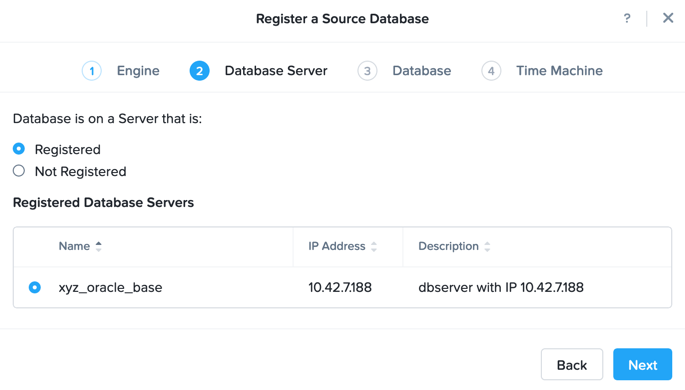Image resolution: width=685 pixels, height=390 pixels.
Task: Click the Back button
Action: (x=572, y=364)
